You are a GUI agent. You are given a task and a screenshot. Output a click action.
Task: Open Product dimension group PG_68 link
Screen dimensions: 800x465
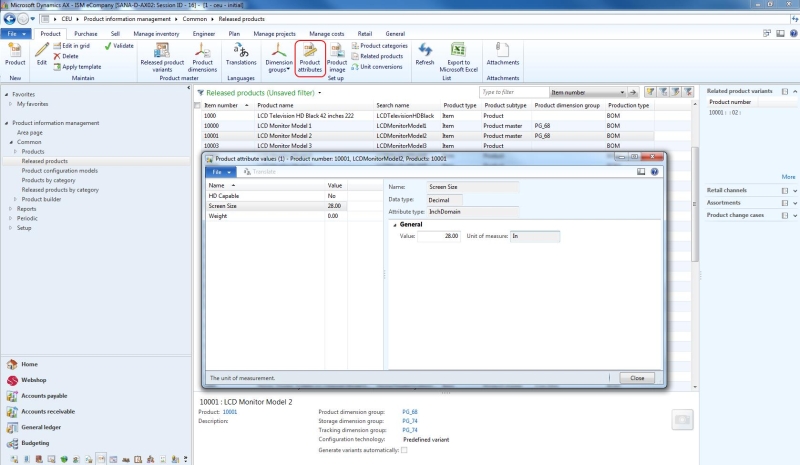tap(410, 412)
